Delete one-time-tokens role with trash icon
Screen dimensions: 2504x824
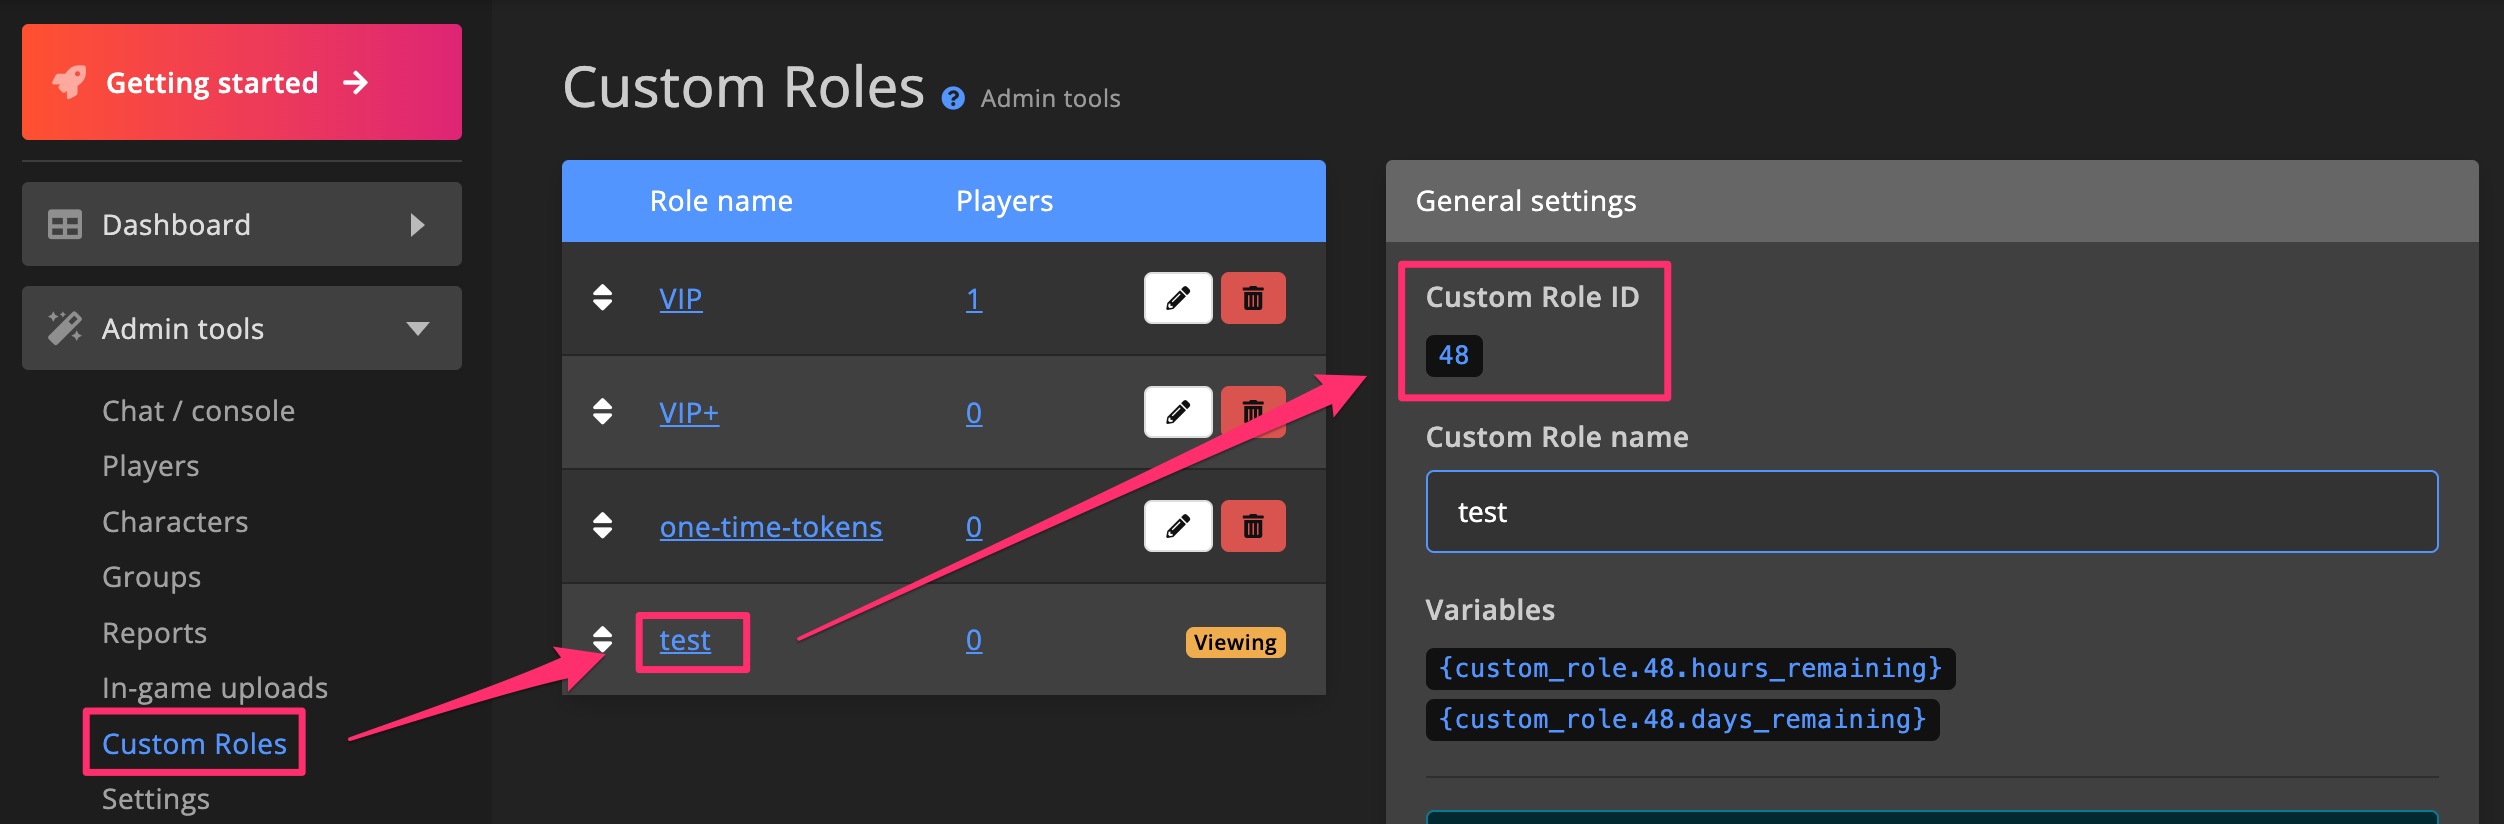[x=1253, y=526]
